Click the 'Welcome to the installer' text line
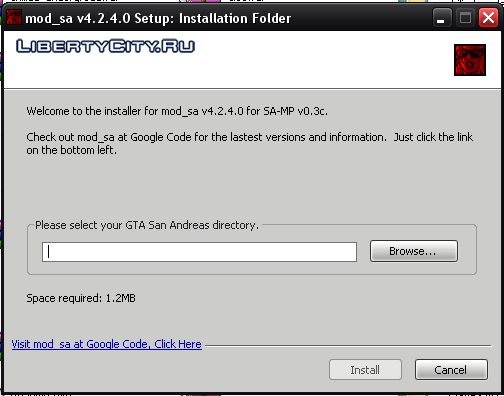 click(x=177, y=111)
